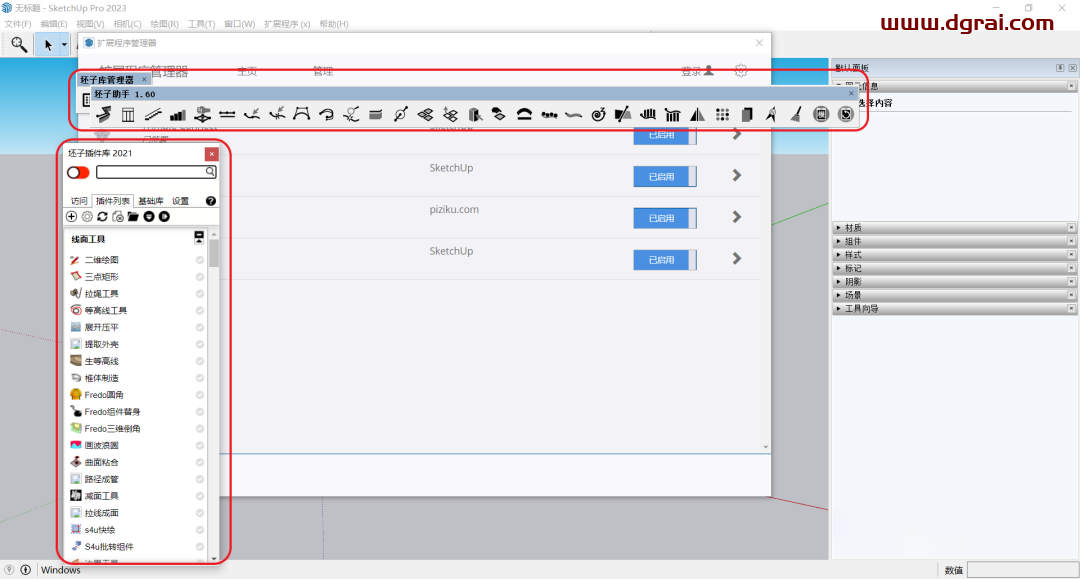Viewport: 1080px width, 579px height.
Task: Open the help question mark in plugin library
Action: 210,201
